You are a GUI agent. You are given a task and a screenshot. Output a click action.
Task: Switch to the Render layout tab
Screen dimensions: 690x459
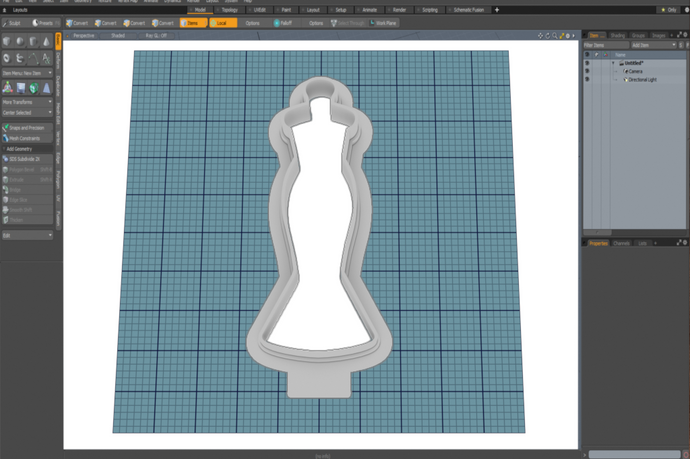tap(399, 10)
